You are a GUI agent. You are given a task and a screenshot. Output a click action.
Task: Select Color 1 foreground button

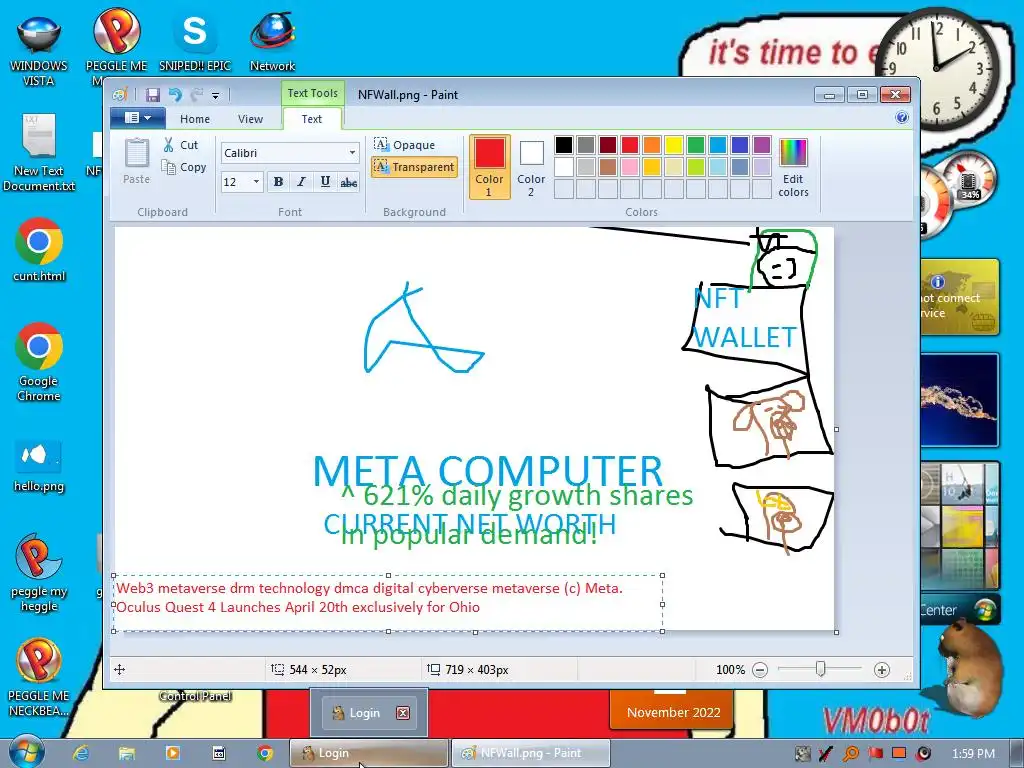pyautogui.click(x=489, y=167)
